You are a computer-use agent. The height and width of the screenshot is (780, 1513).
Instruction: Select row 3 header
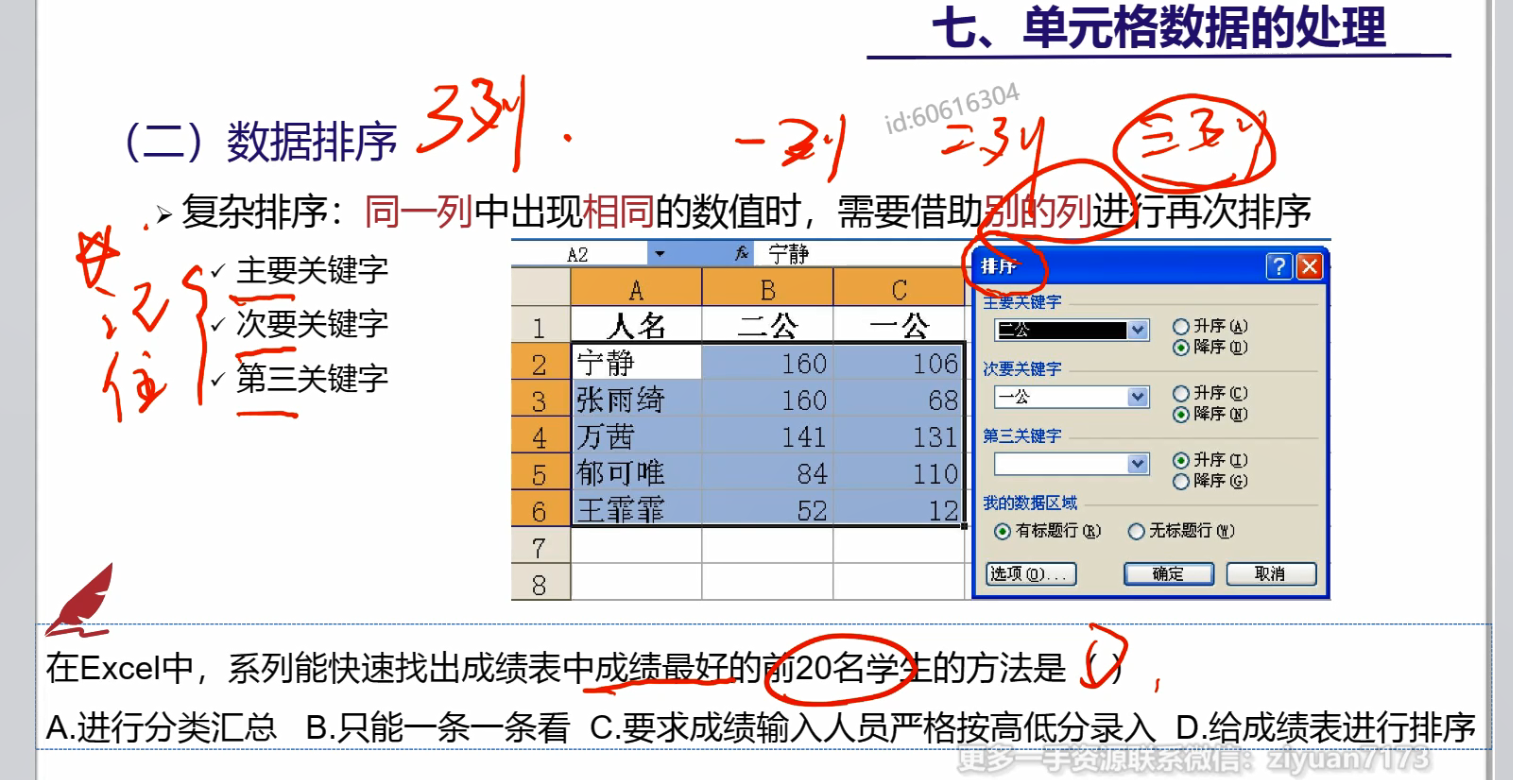point(540,400)
